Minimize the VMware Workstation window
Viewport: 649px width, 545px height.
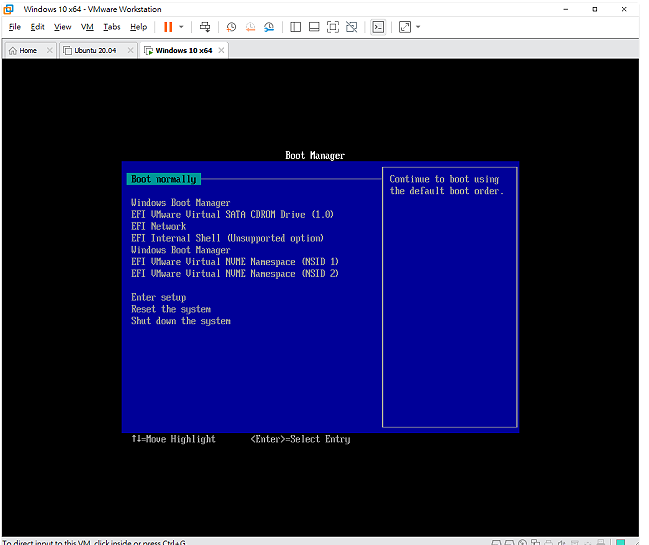click(x=566, y=9)
